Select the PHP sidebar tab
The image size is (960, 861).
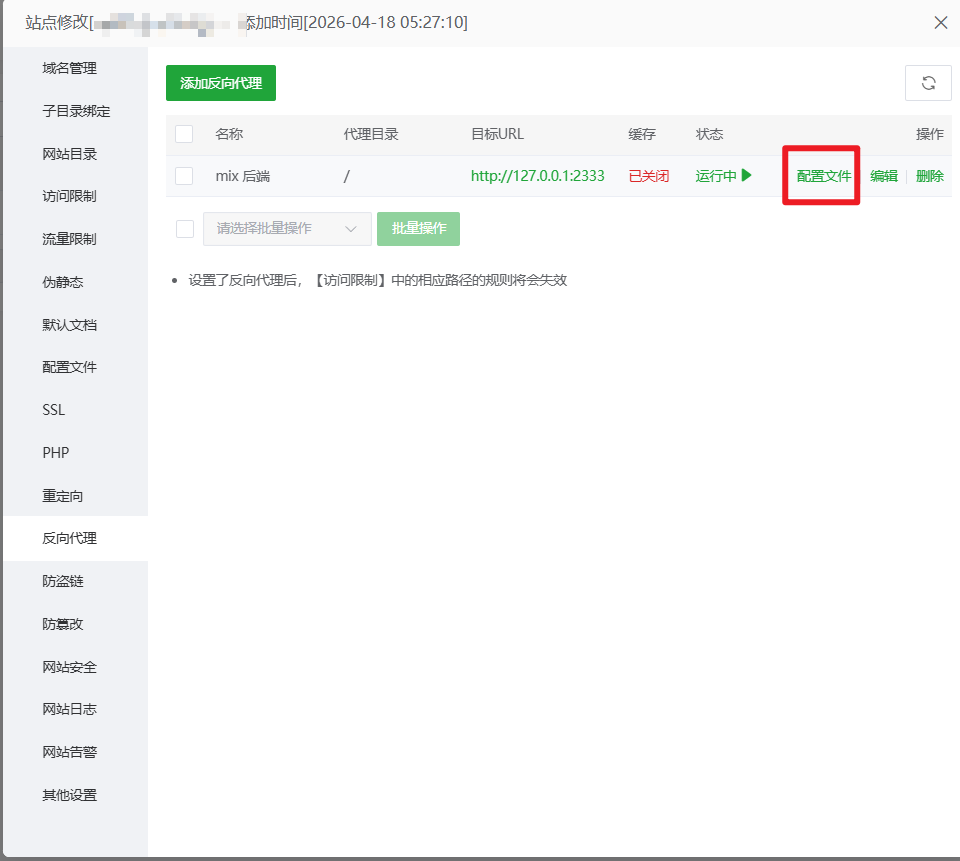pos(56,453)
